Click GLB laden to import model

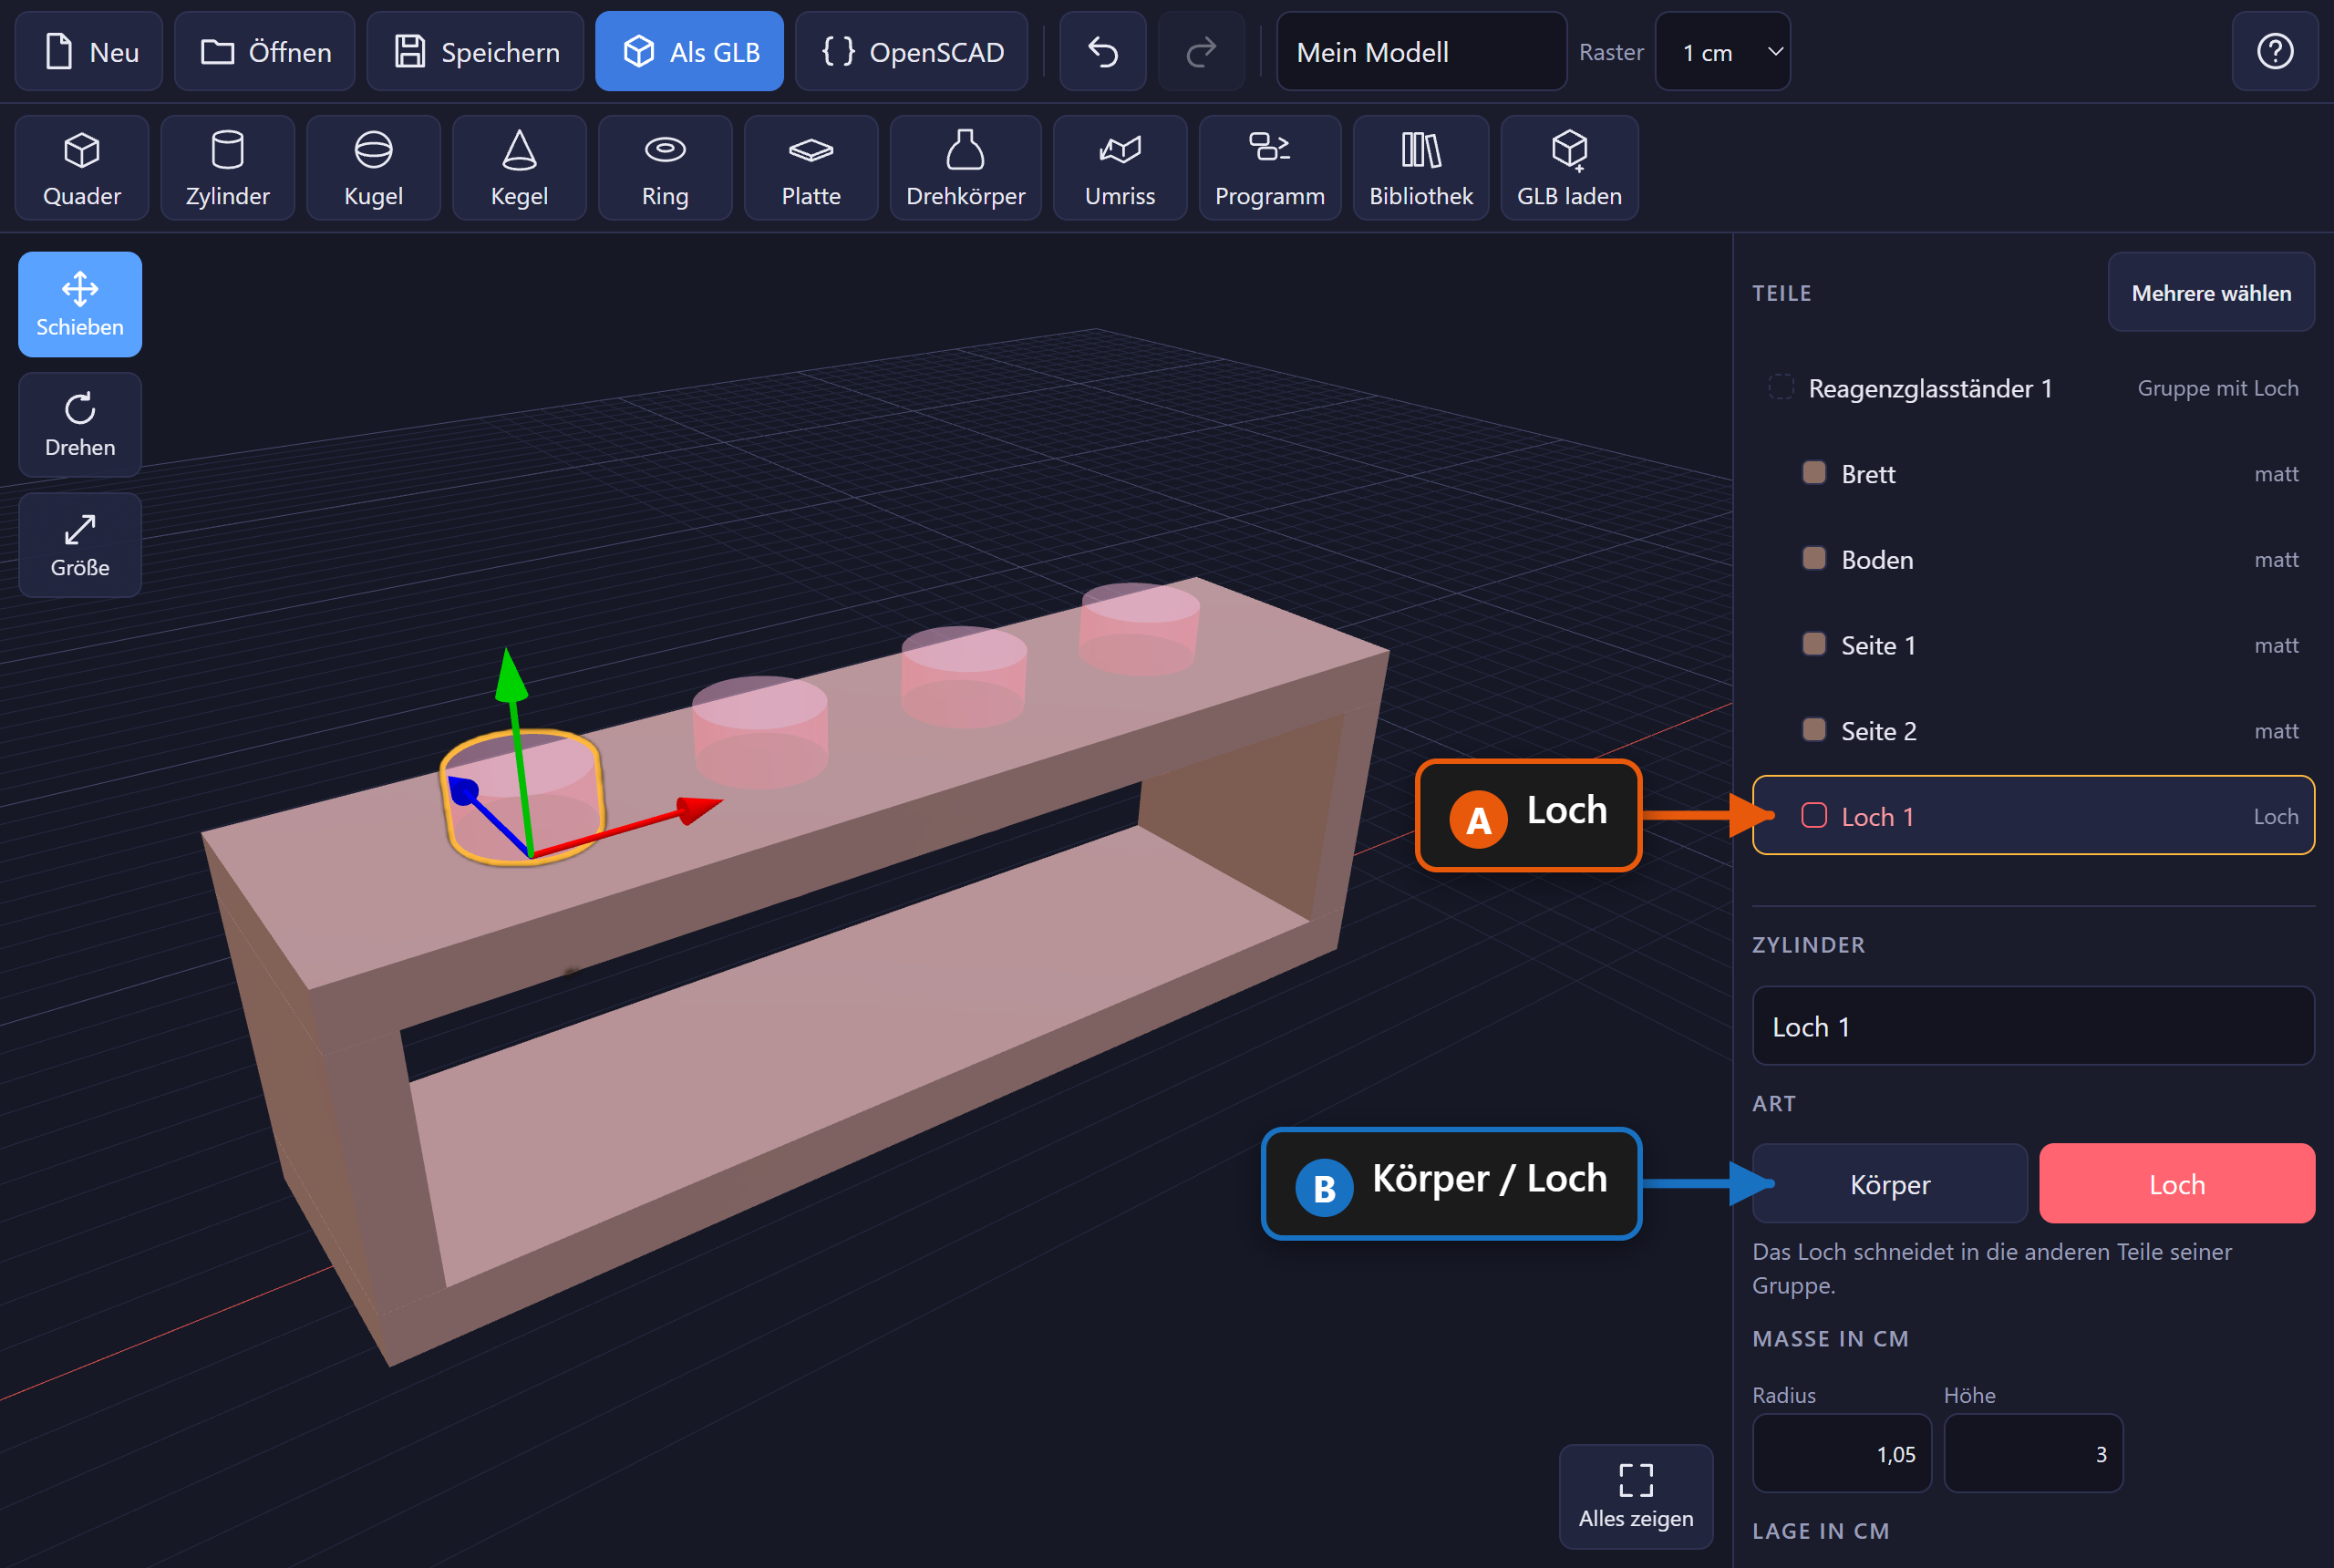coord(1569,167)
